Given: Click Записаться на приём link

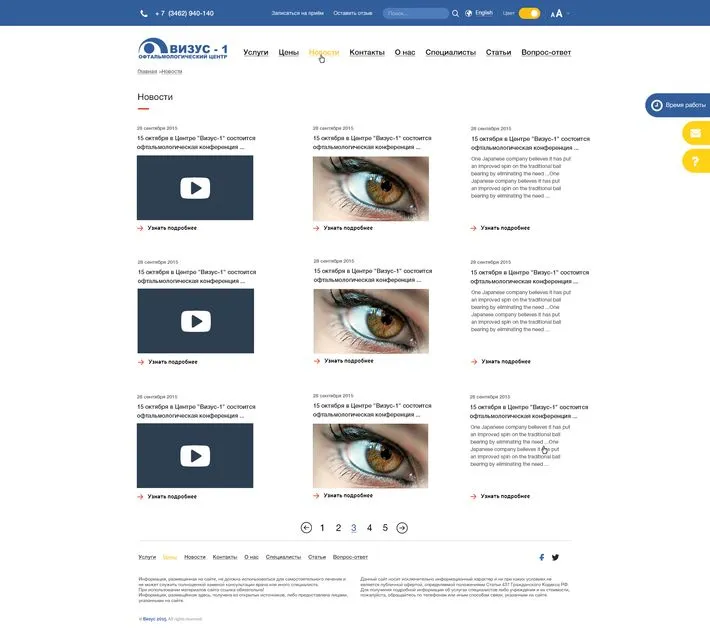Looking at the screenshot, I should click(x=297, y=13).
